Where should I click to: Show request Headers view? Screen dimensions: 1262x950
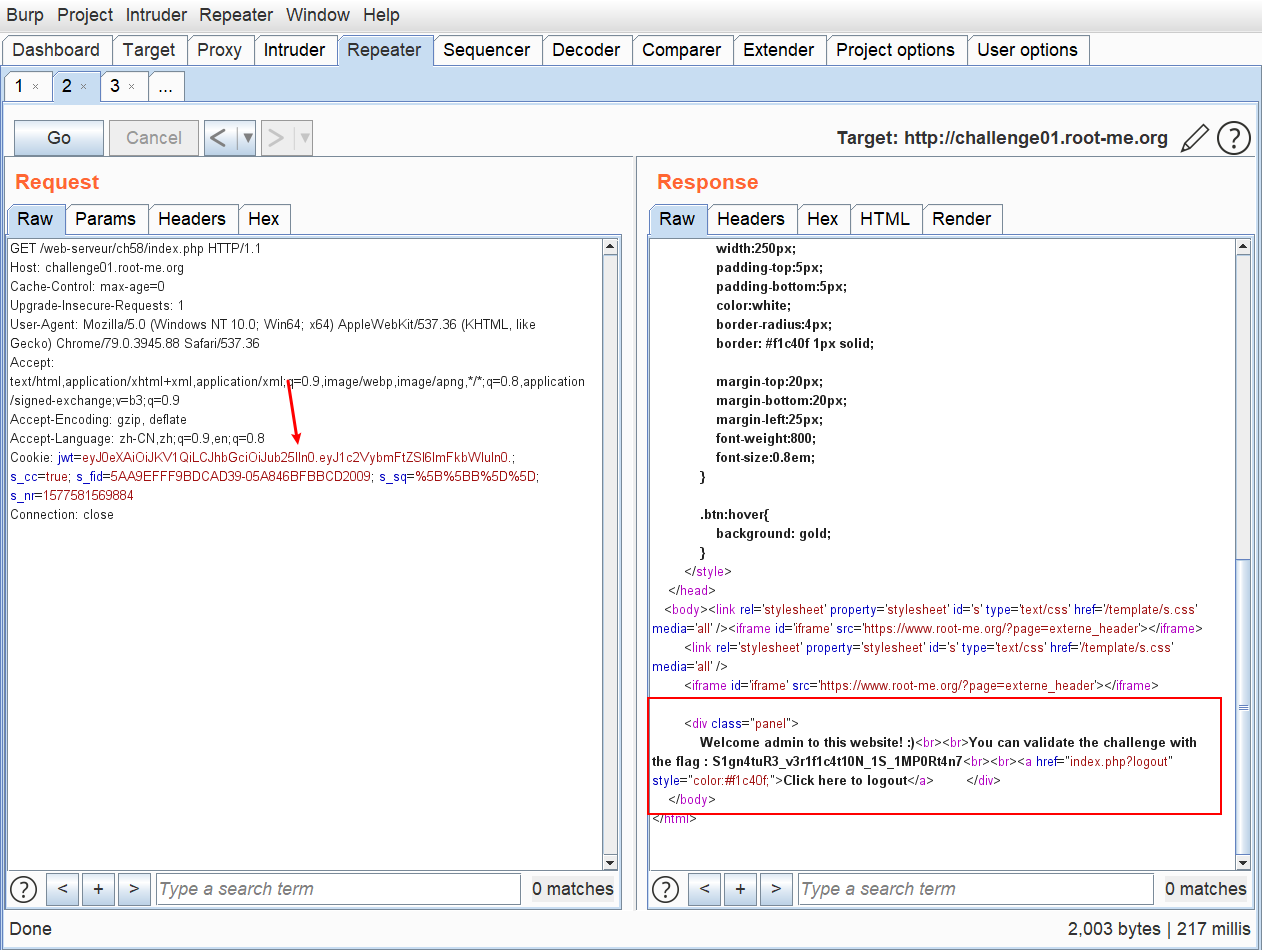point(192,219)
